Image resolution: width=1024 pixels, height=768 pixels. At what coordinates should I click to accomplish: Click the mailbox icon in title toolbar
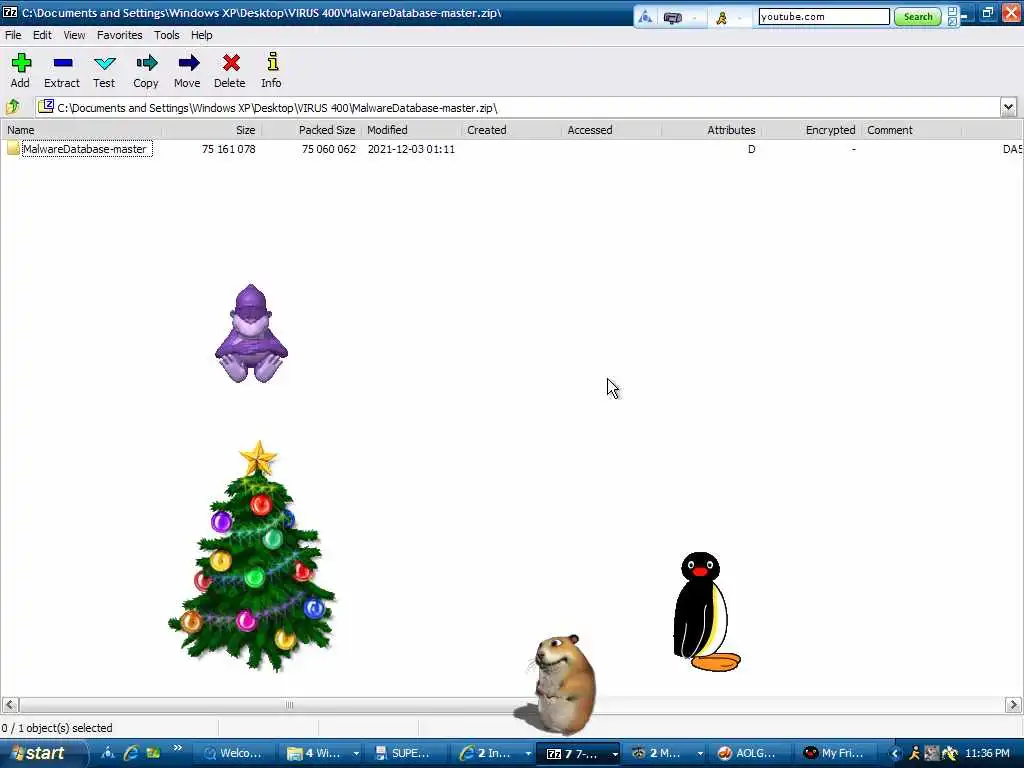(673, 18)
